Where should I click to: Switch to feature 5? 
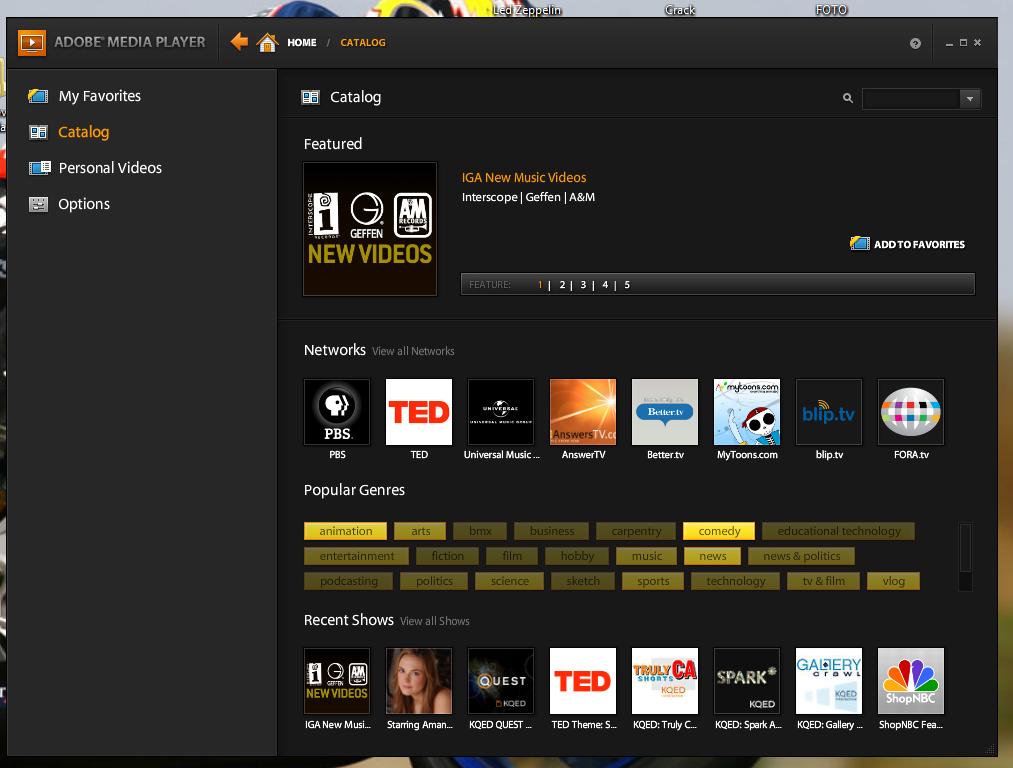tap(627, 285)
